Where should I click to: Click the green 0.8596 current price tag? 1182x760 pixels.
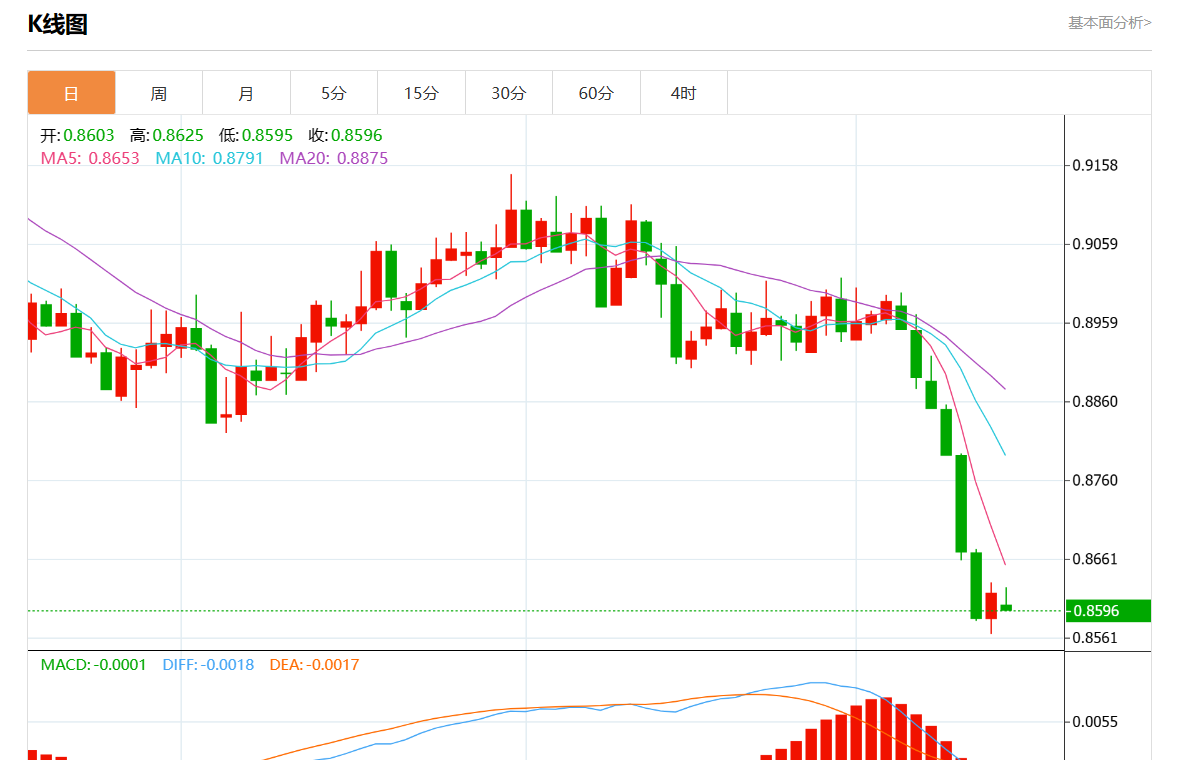tap(1108, 611)
